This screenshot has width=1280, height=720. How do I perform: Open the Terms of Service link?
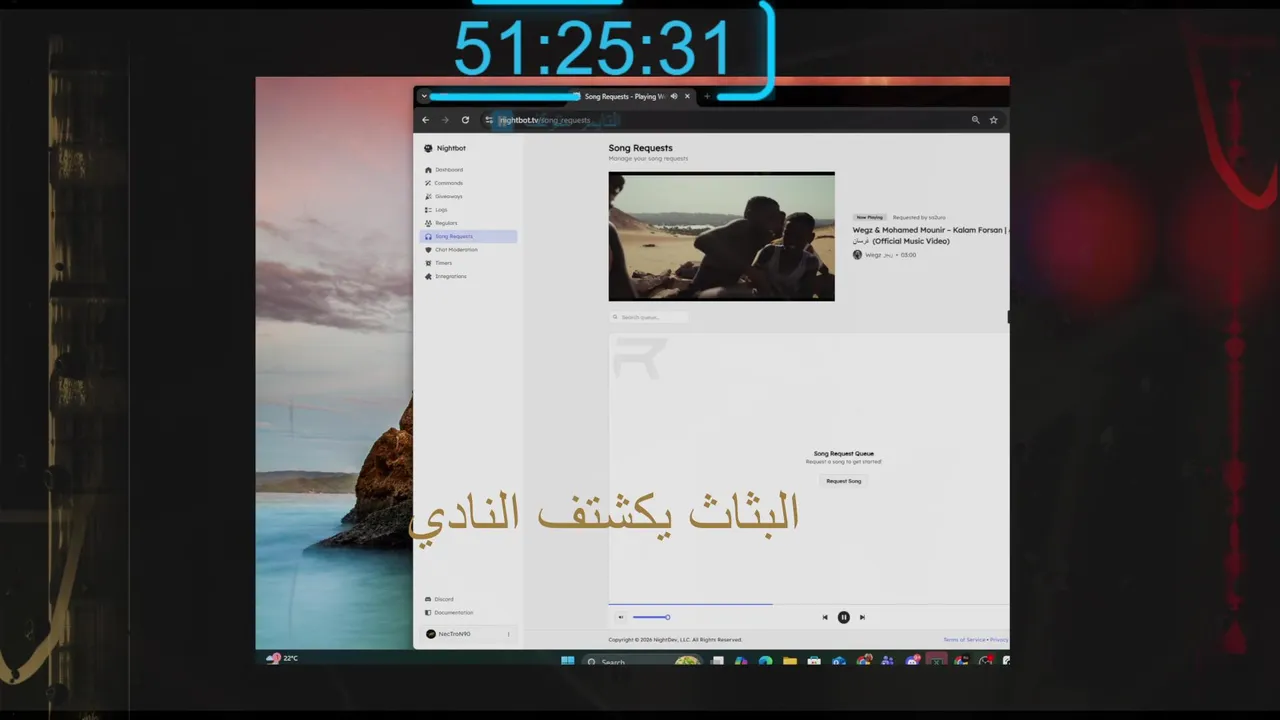[x=964, y=640]
